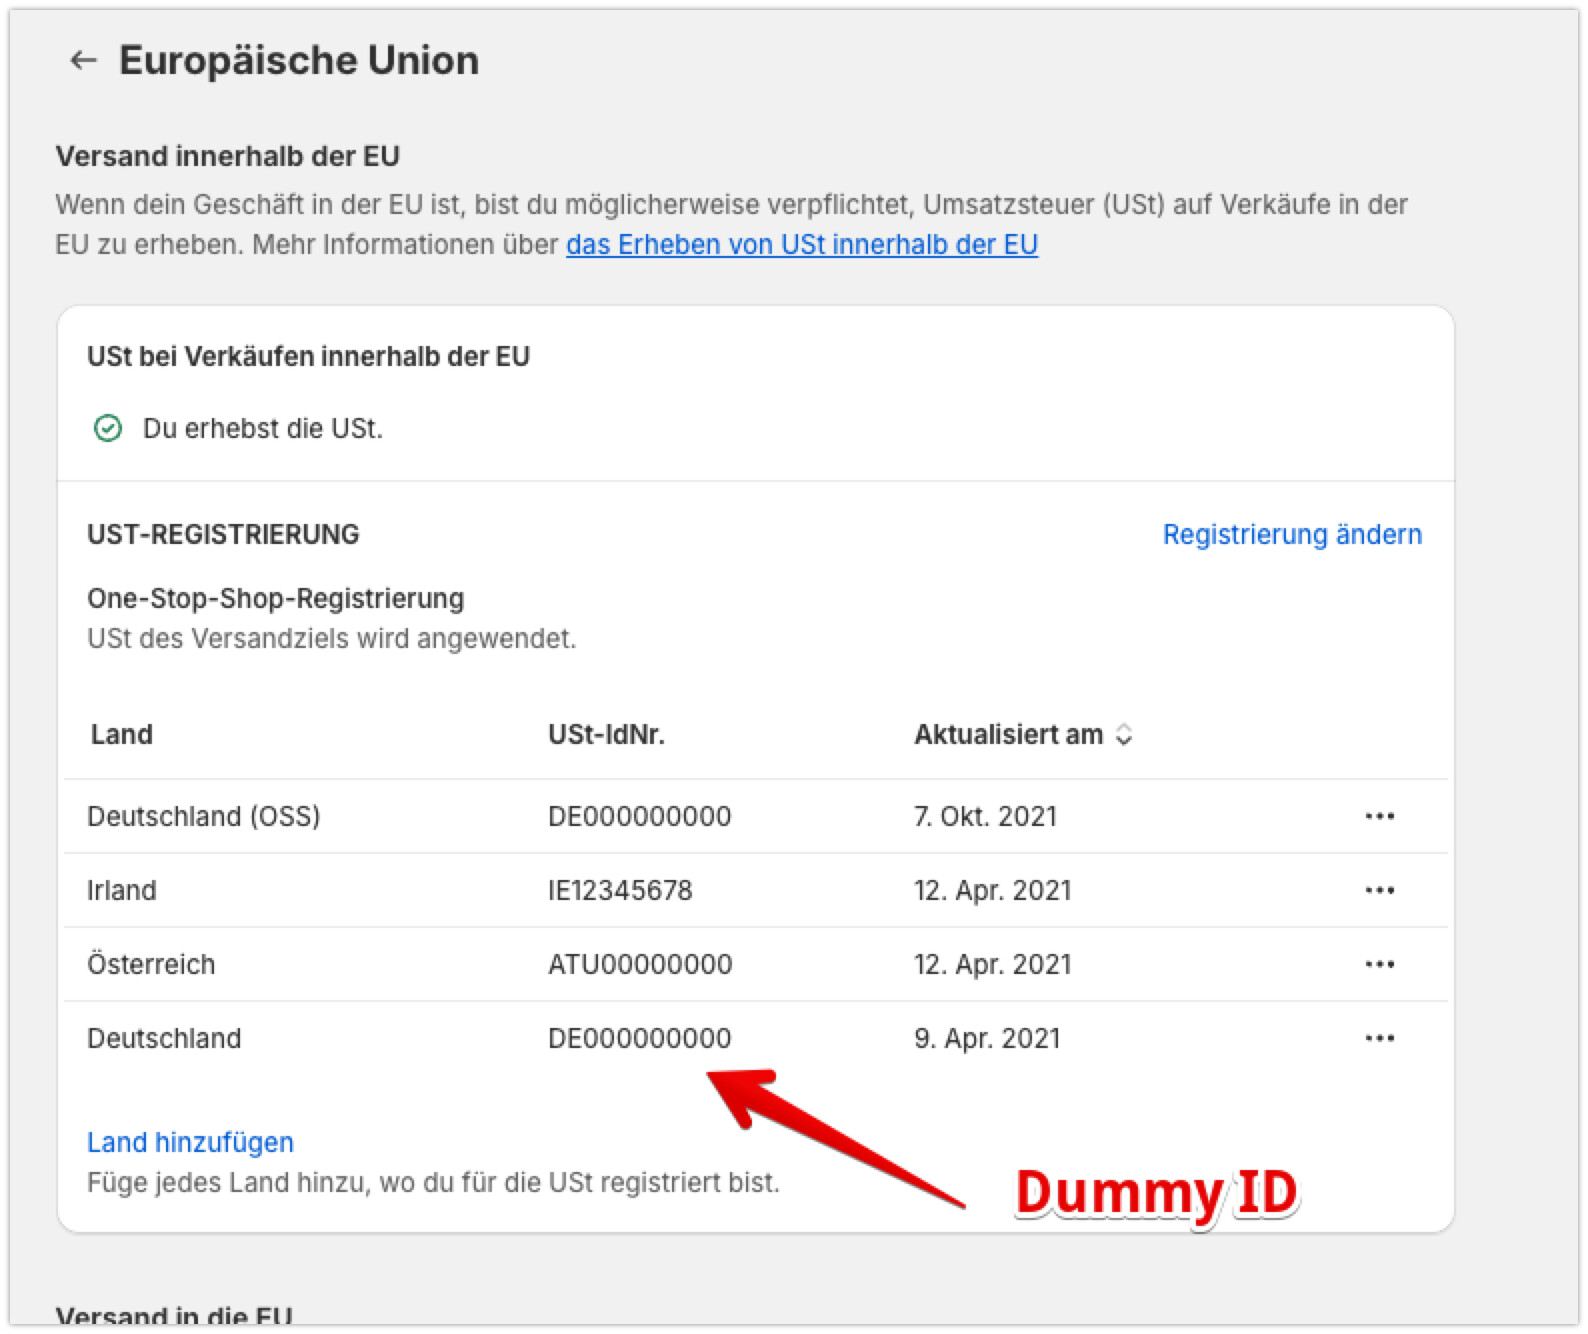
Task: Click the USt-IdNr. column header
Action: (x=606, y=735)
